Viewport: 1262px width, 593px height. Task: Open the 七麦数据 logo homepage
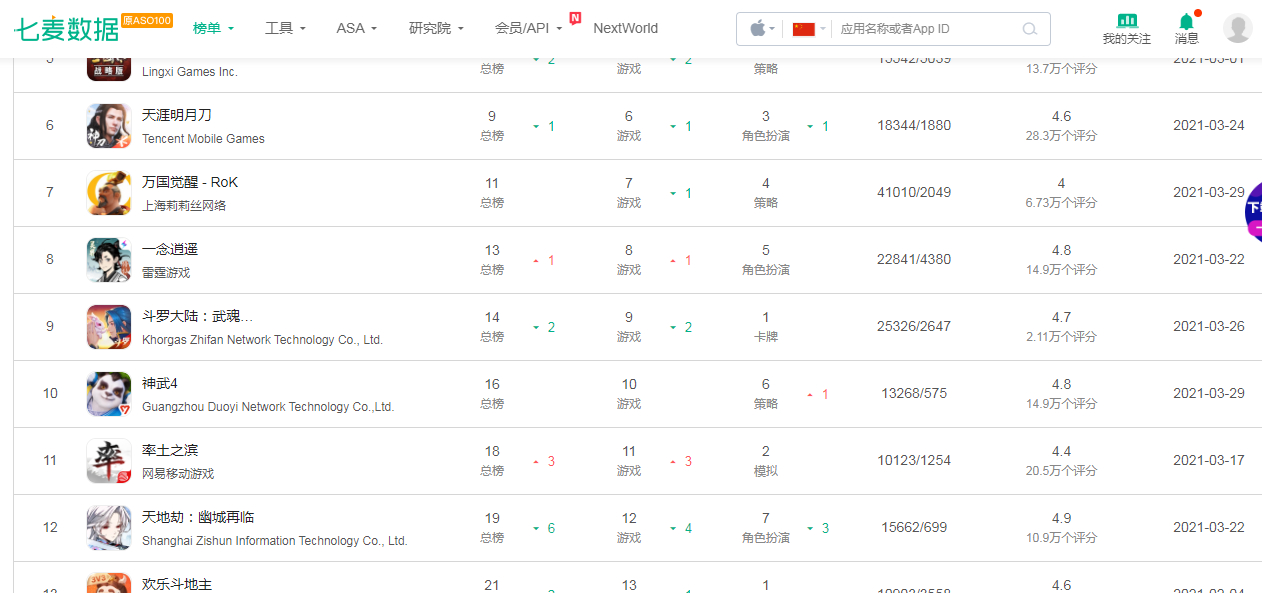(67, 29)
